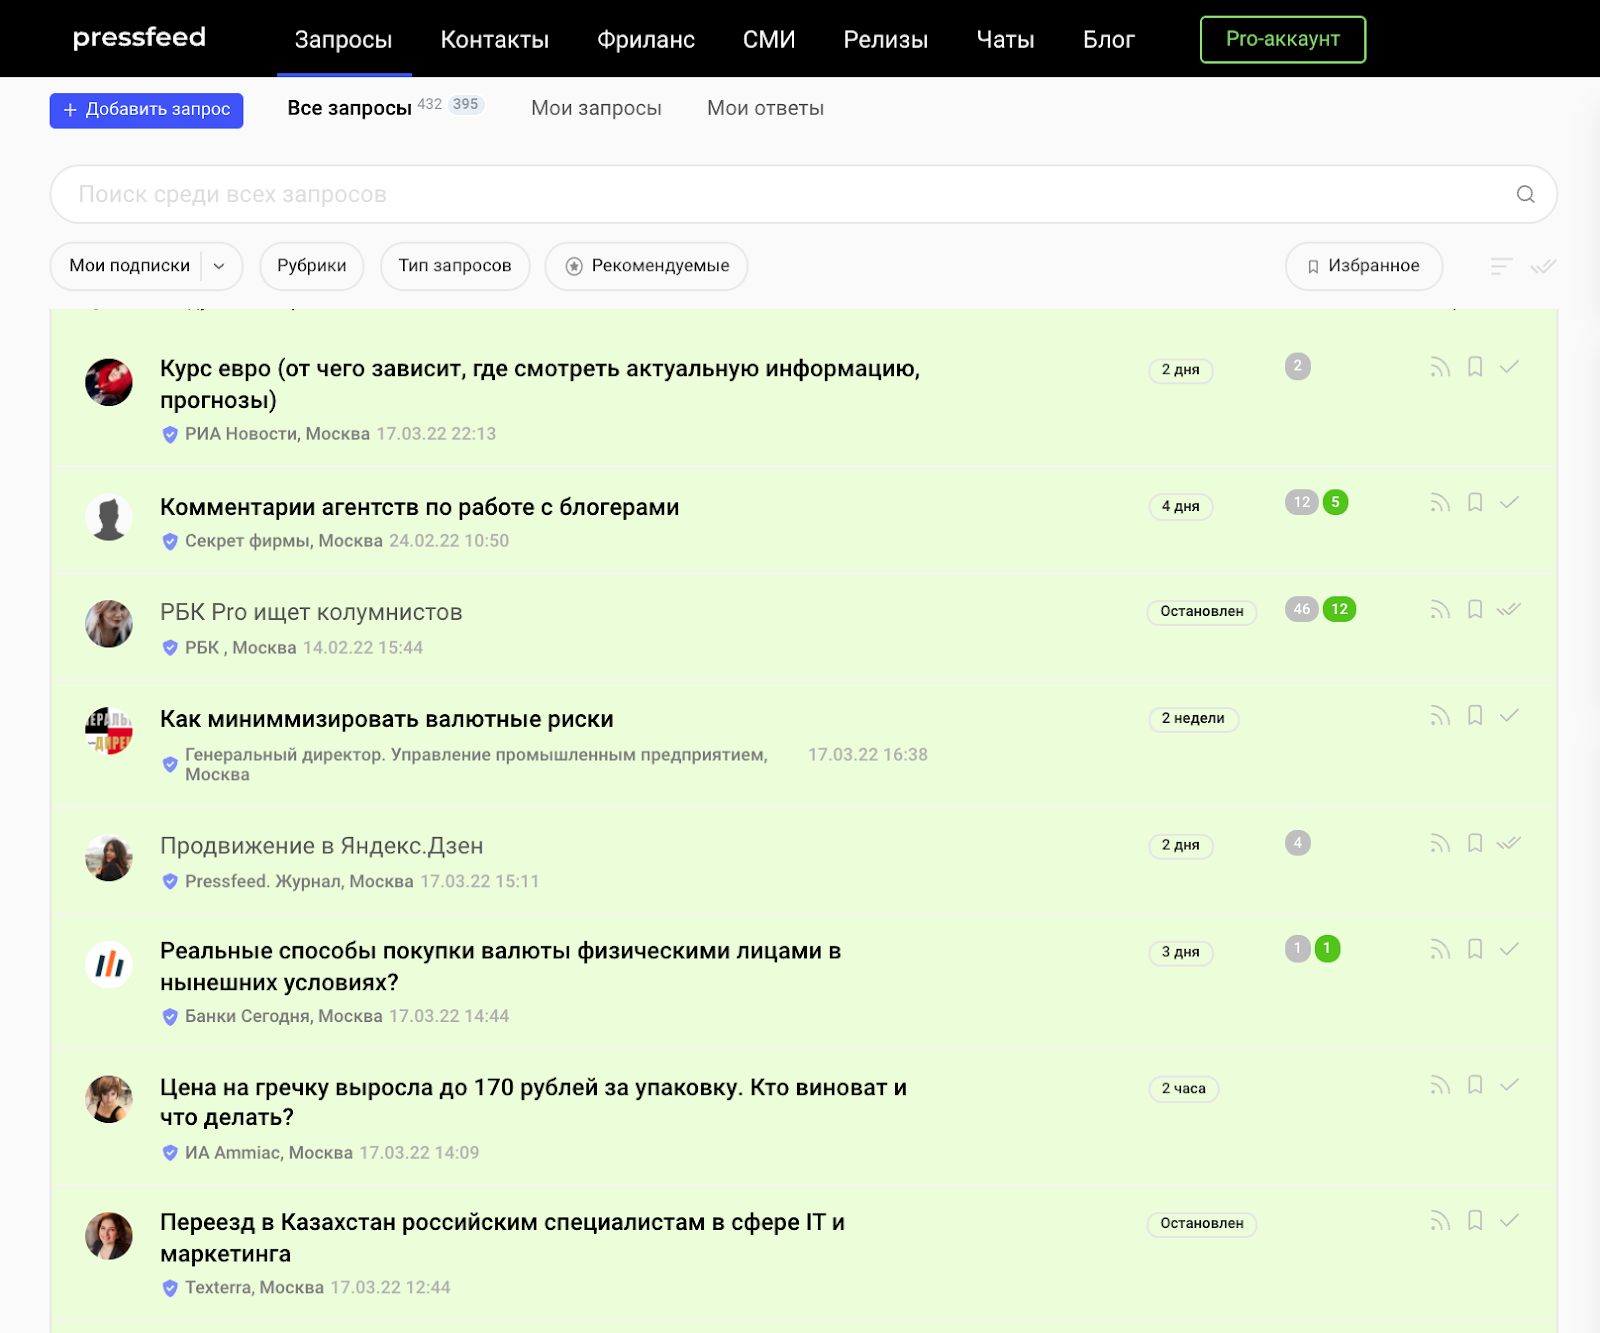Click RSS icon on Комментарии агентств row

click(x=1440, y=503)
